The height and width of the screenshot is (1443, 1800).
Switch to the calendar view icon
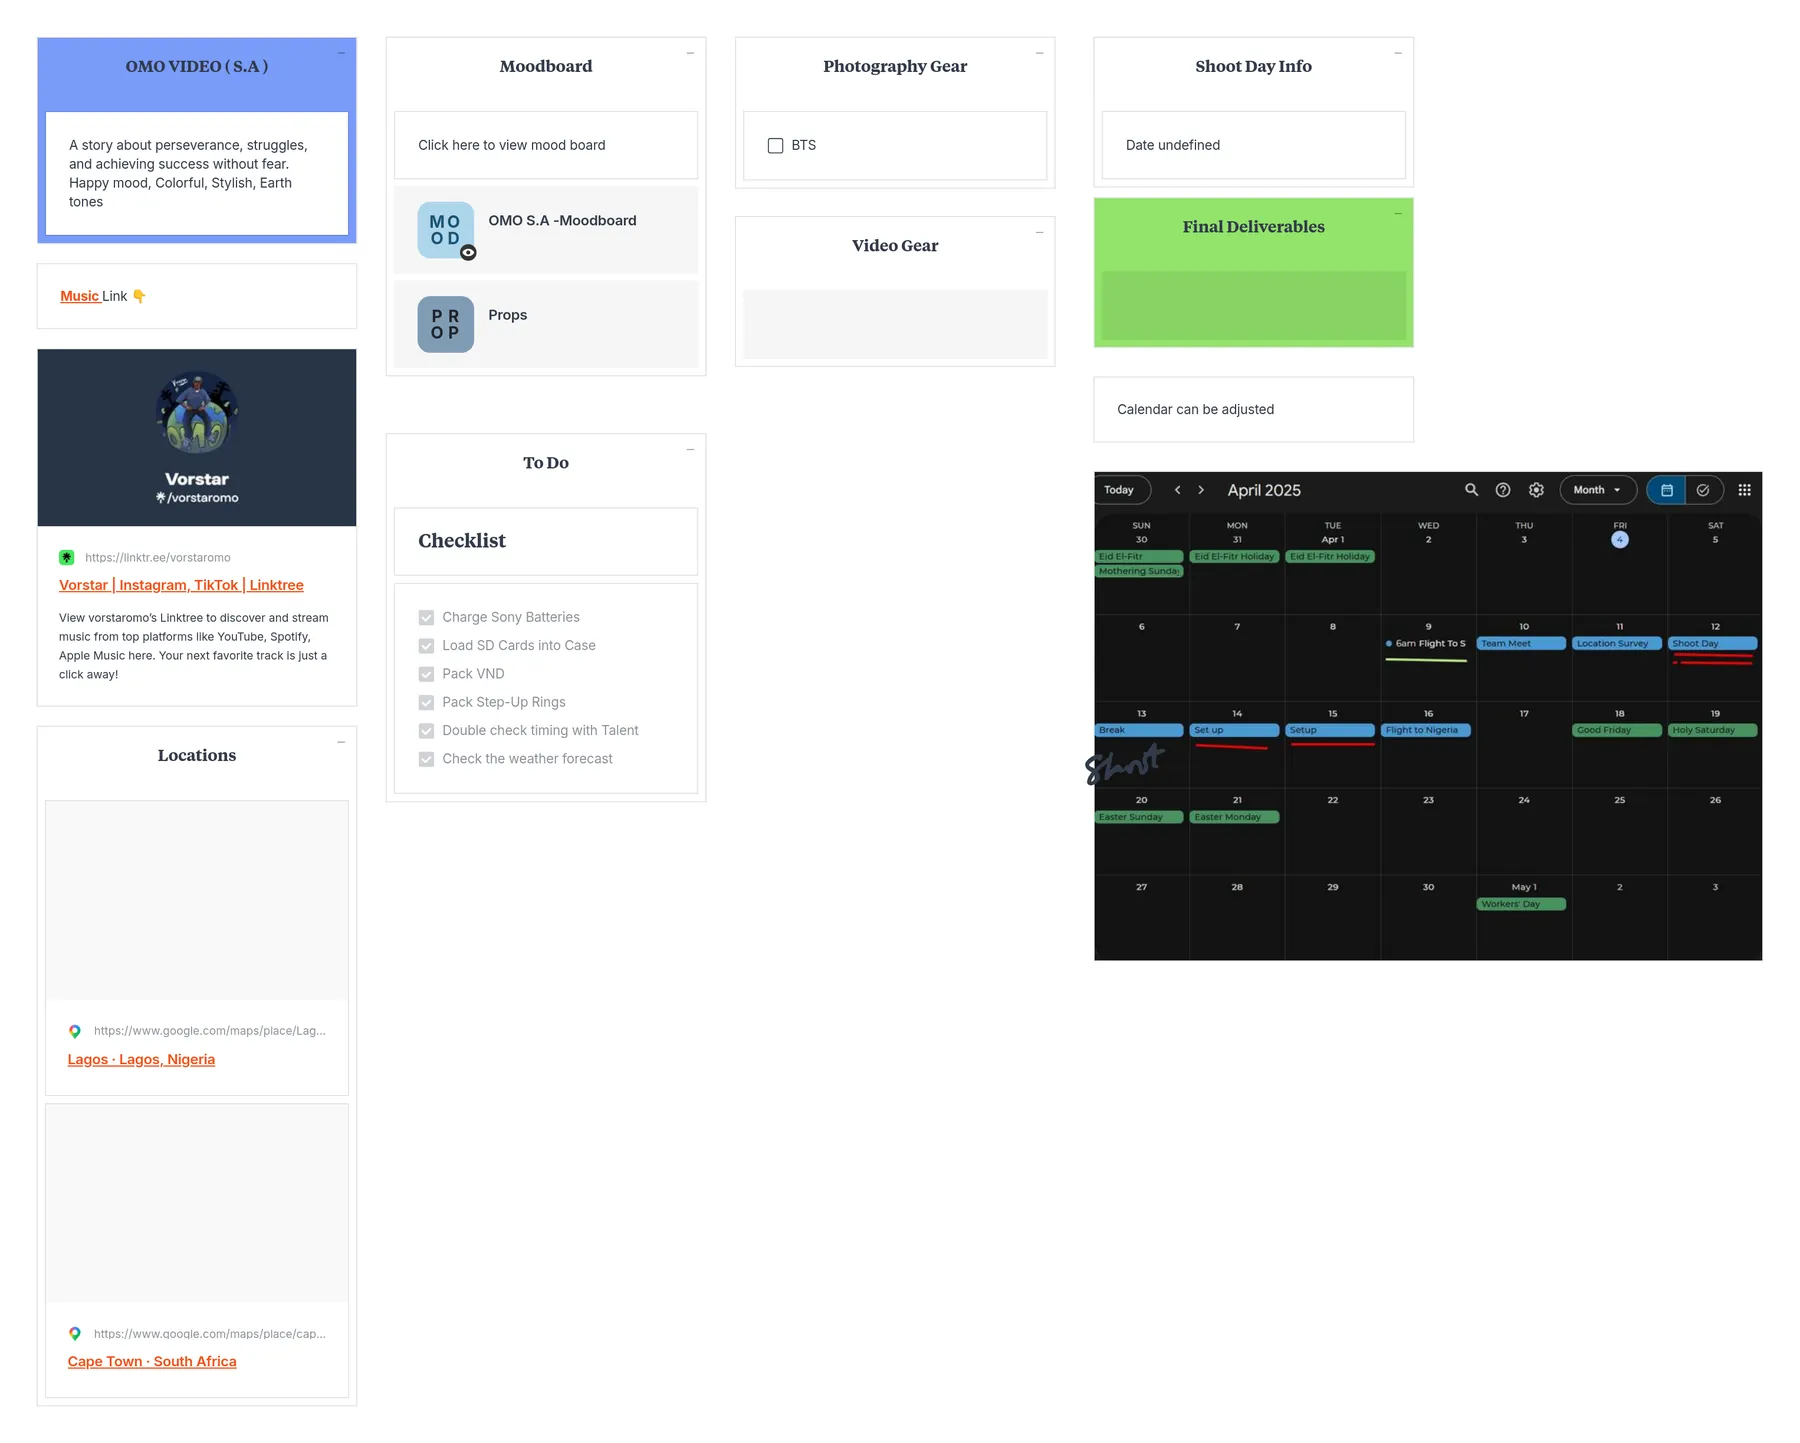pyautogui.click(x=1667, y=490)
